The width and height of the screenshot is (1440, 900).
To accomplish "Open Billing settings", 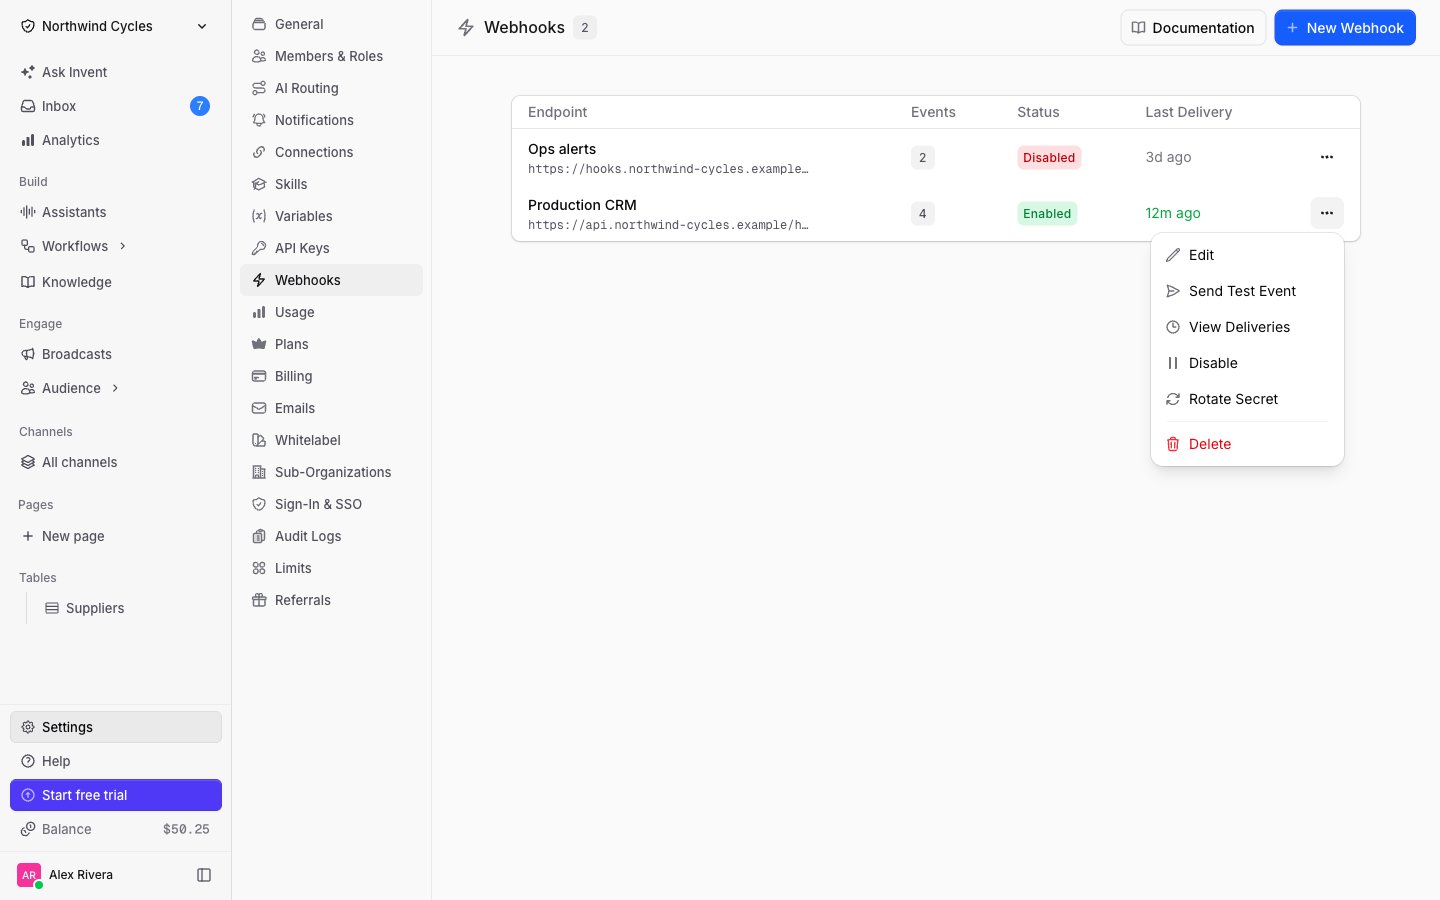I will [x=331, y=376].
